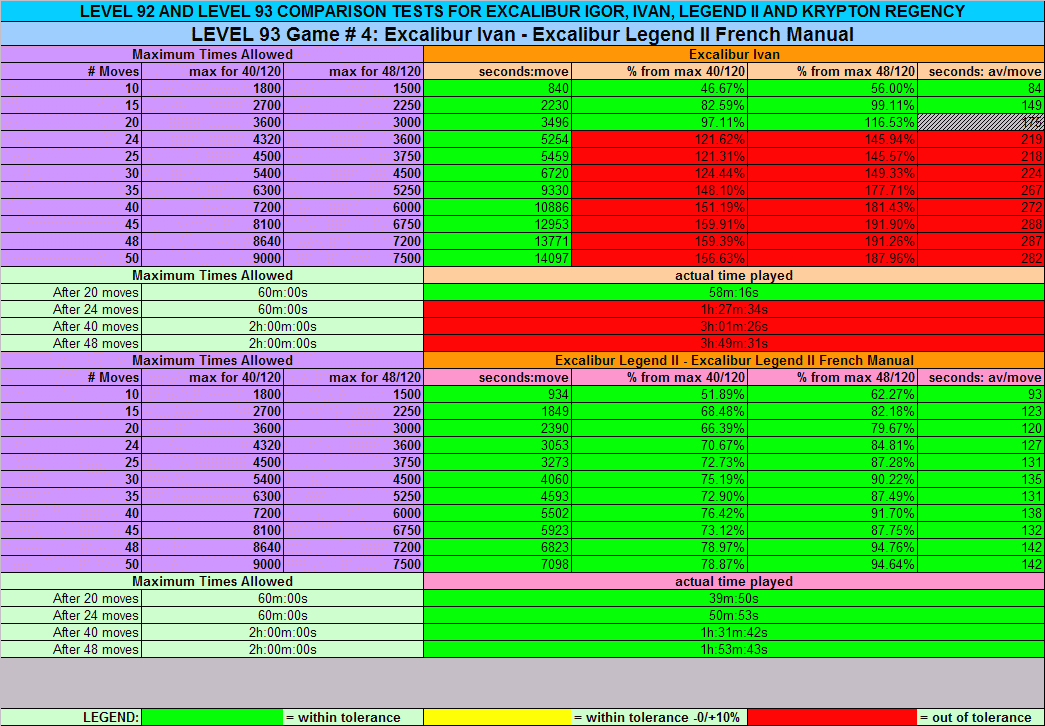Select the top banner 'LEVEL 92 AND LEVEL 93 COMPARISON TESTS'
The height and width of the screenshot is (726, 1045).
pyautogui.click(x=522, y=11)
